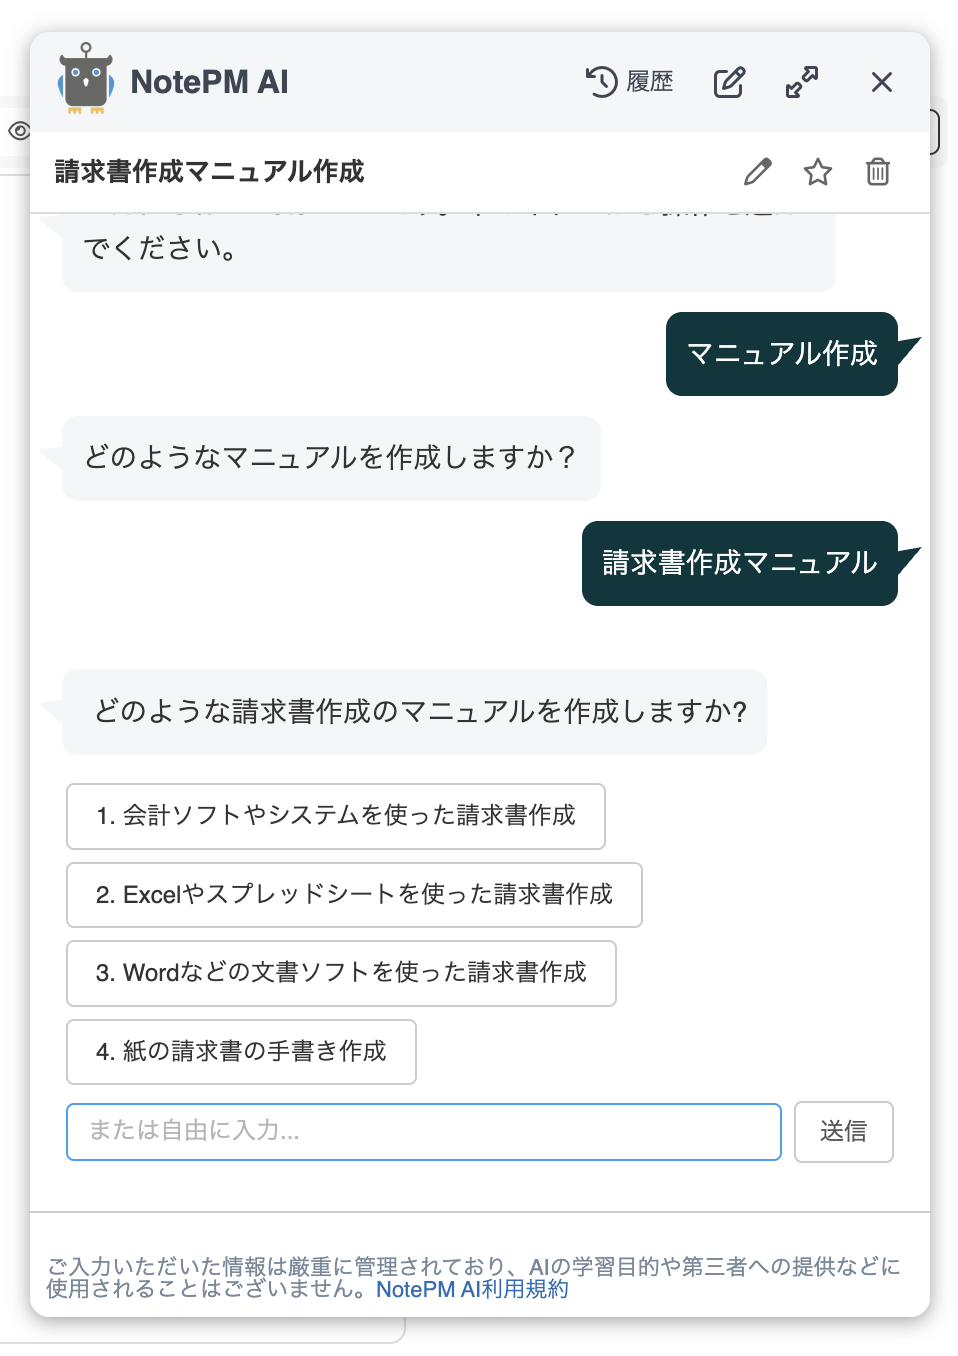Select option 4 紙の請求書の手書き作成
Viewport: 958px width, 1356px height.
[241, 1052]
